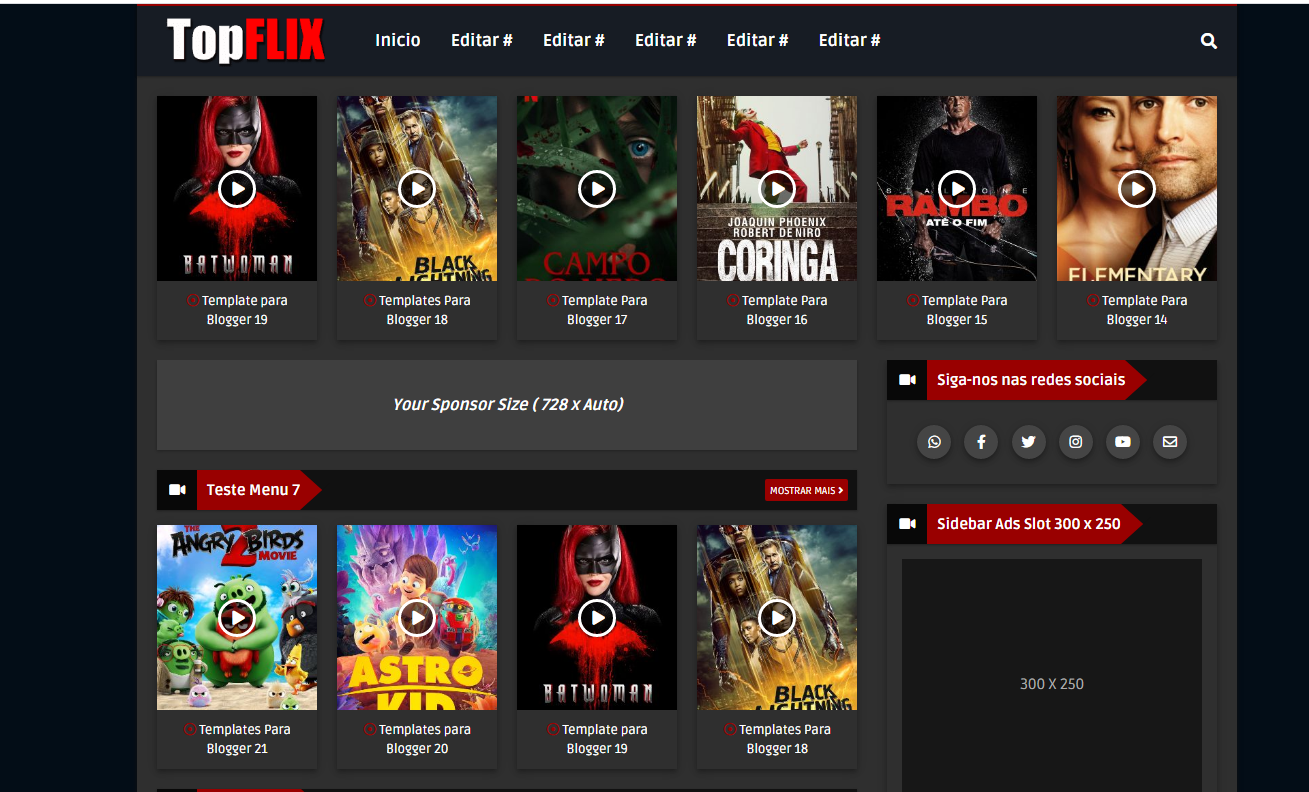Viewport: 1309px width, 792px height.
Task: Select the Sidebar Ads Slot 300 x 250 heading
Action: click(x=1029, y=524)
